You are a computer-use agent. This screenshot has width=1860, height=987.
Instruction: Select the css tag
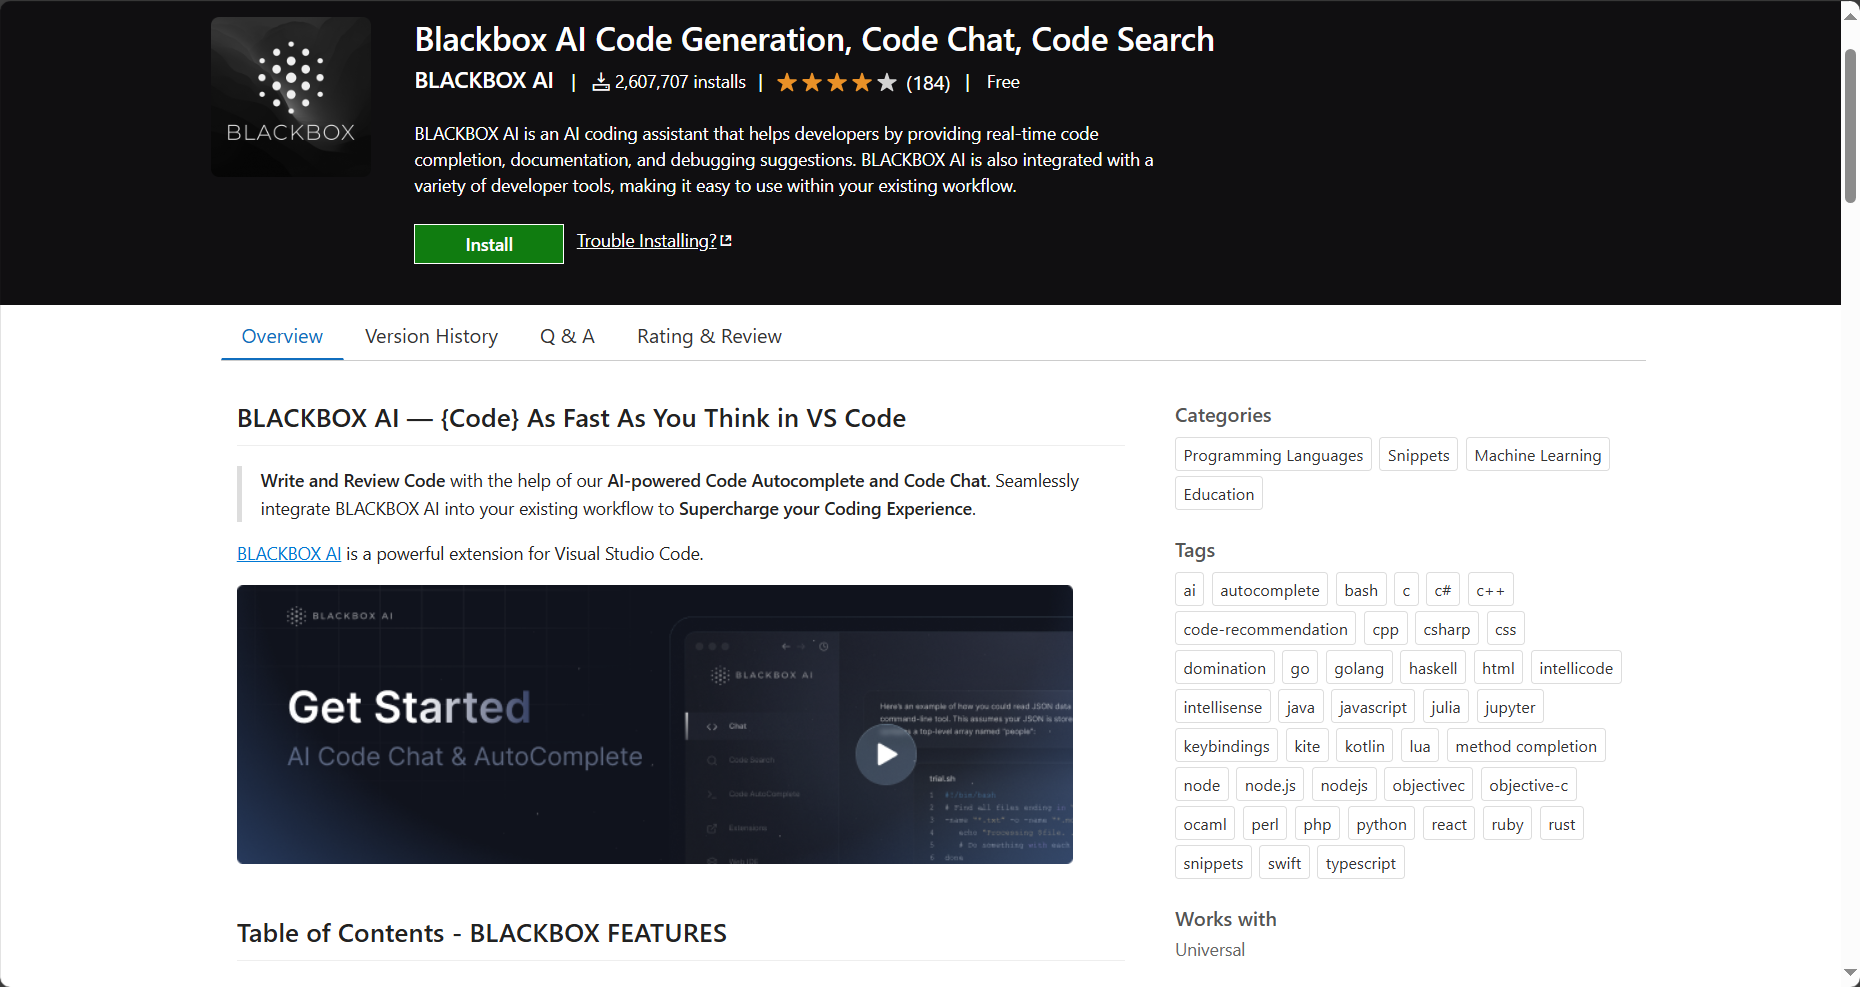1506,629
